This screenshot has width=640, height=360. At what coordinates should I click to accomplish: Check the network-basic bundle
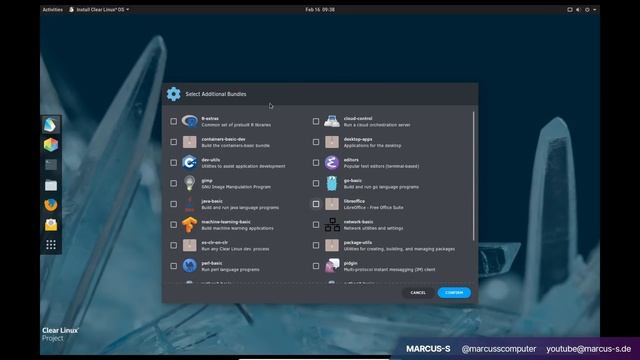click(x=316, y=225)
